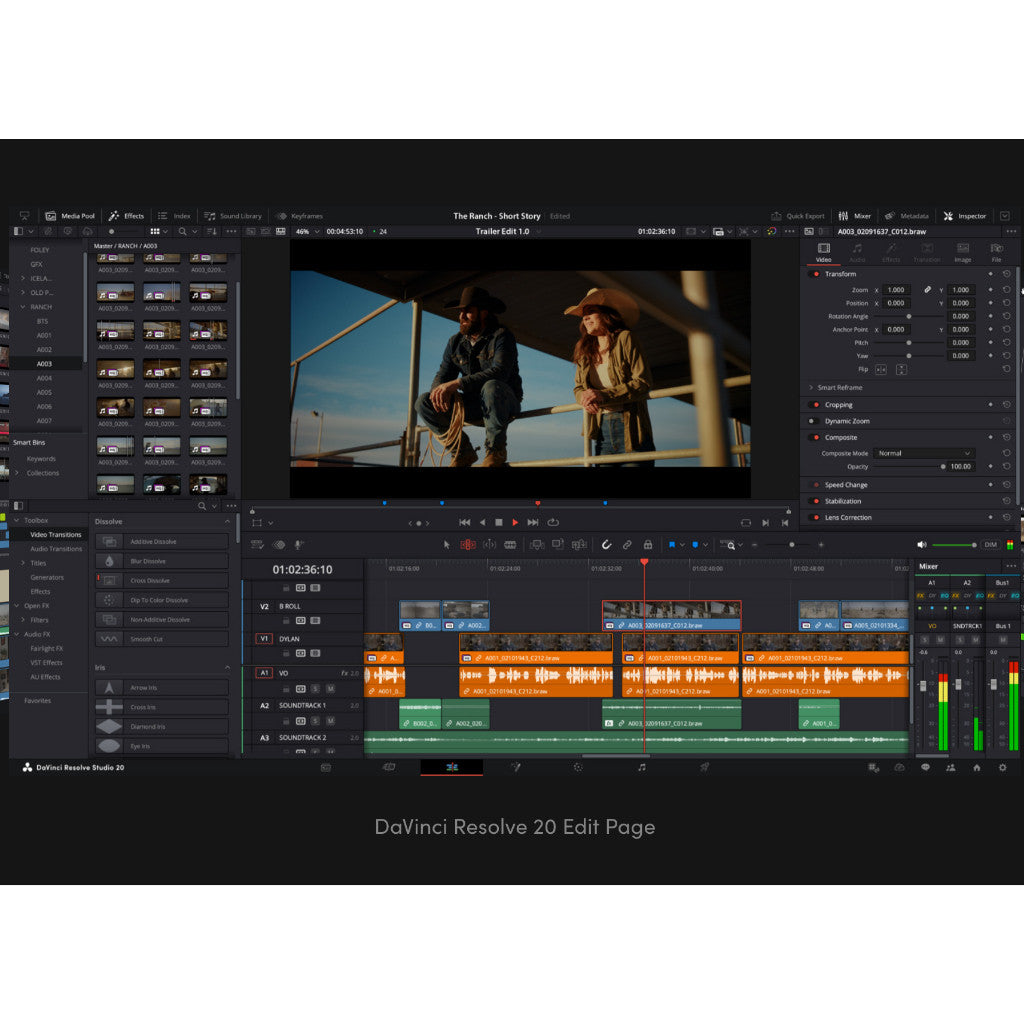Open the Color page icon
This screenshot has width=1024, height=1024.
tap(578, 767)
